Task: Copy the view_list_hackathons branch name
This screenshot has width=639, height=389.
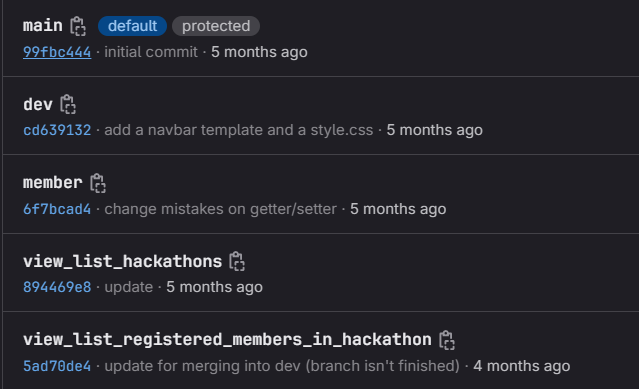Action: click(237, 261)
